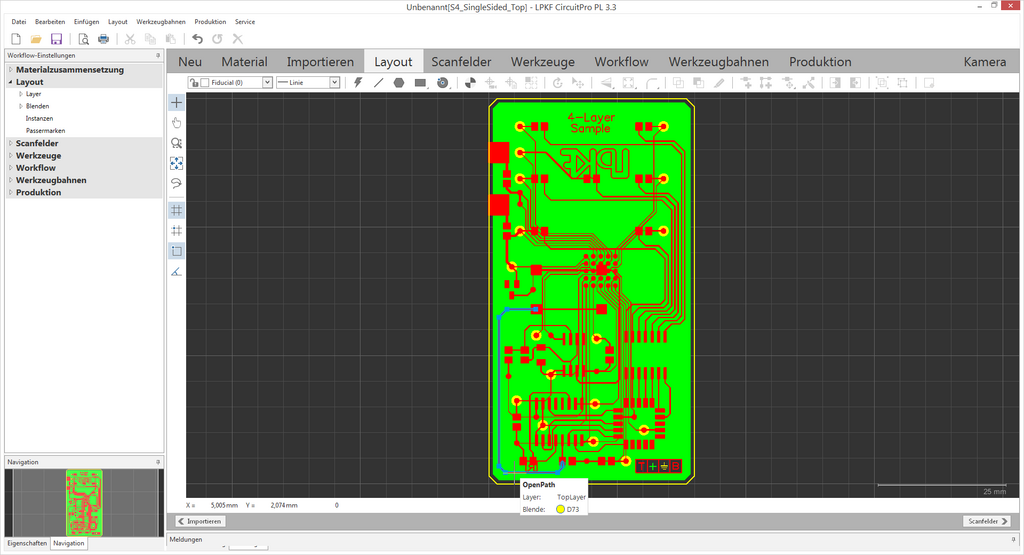The width and height of the screenshot is (1024, 555).
Task: Open the Linie line style dropdown
Action: click(x=335, y=82)
